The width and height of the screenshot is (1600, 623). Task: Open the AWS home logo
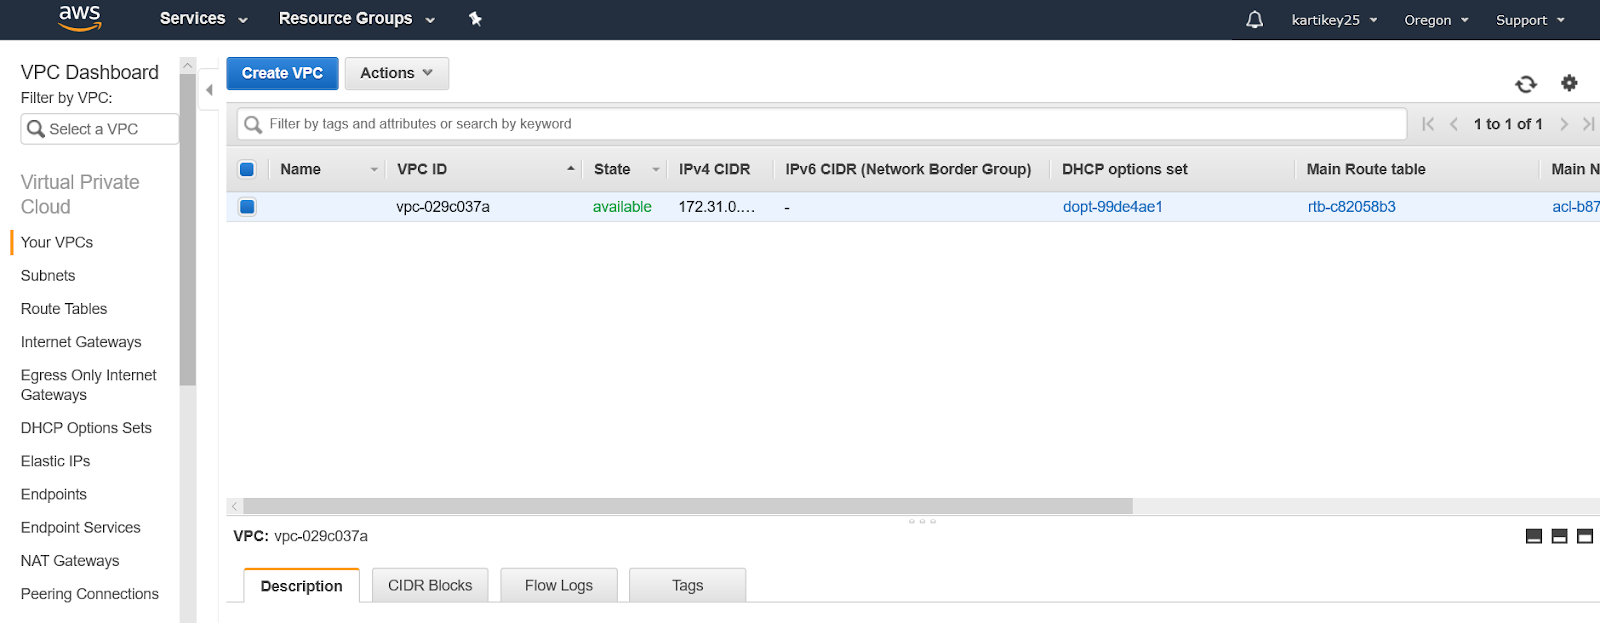[80, 18]
